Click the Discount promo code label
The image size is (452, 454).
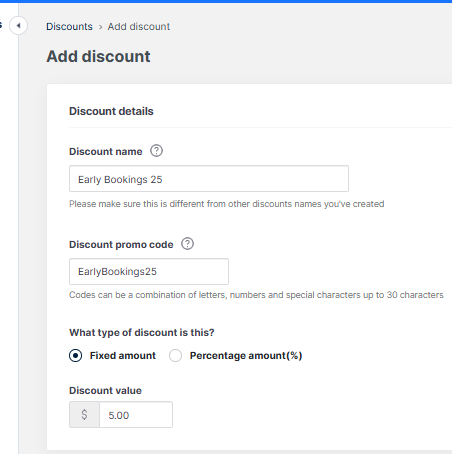[121, 245]
